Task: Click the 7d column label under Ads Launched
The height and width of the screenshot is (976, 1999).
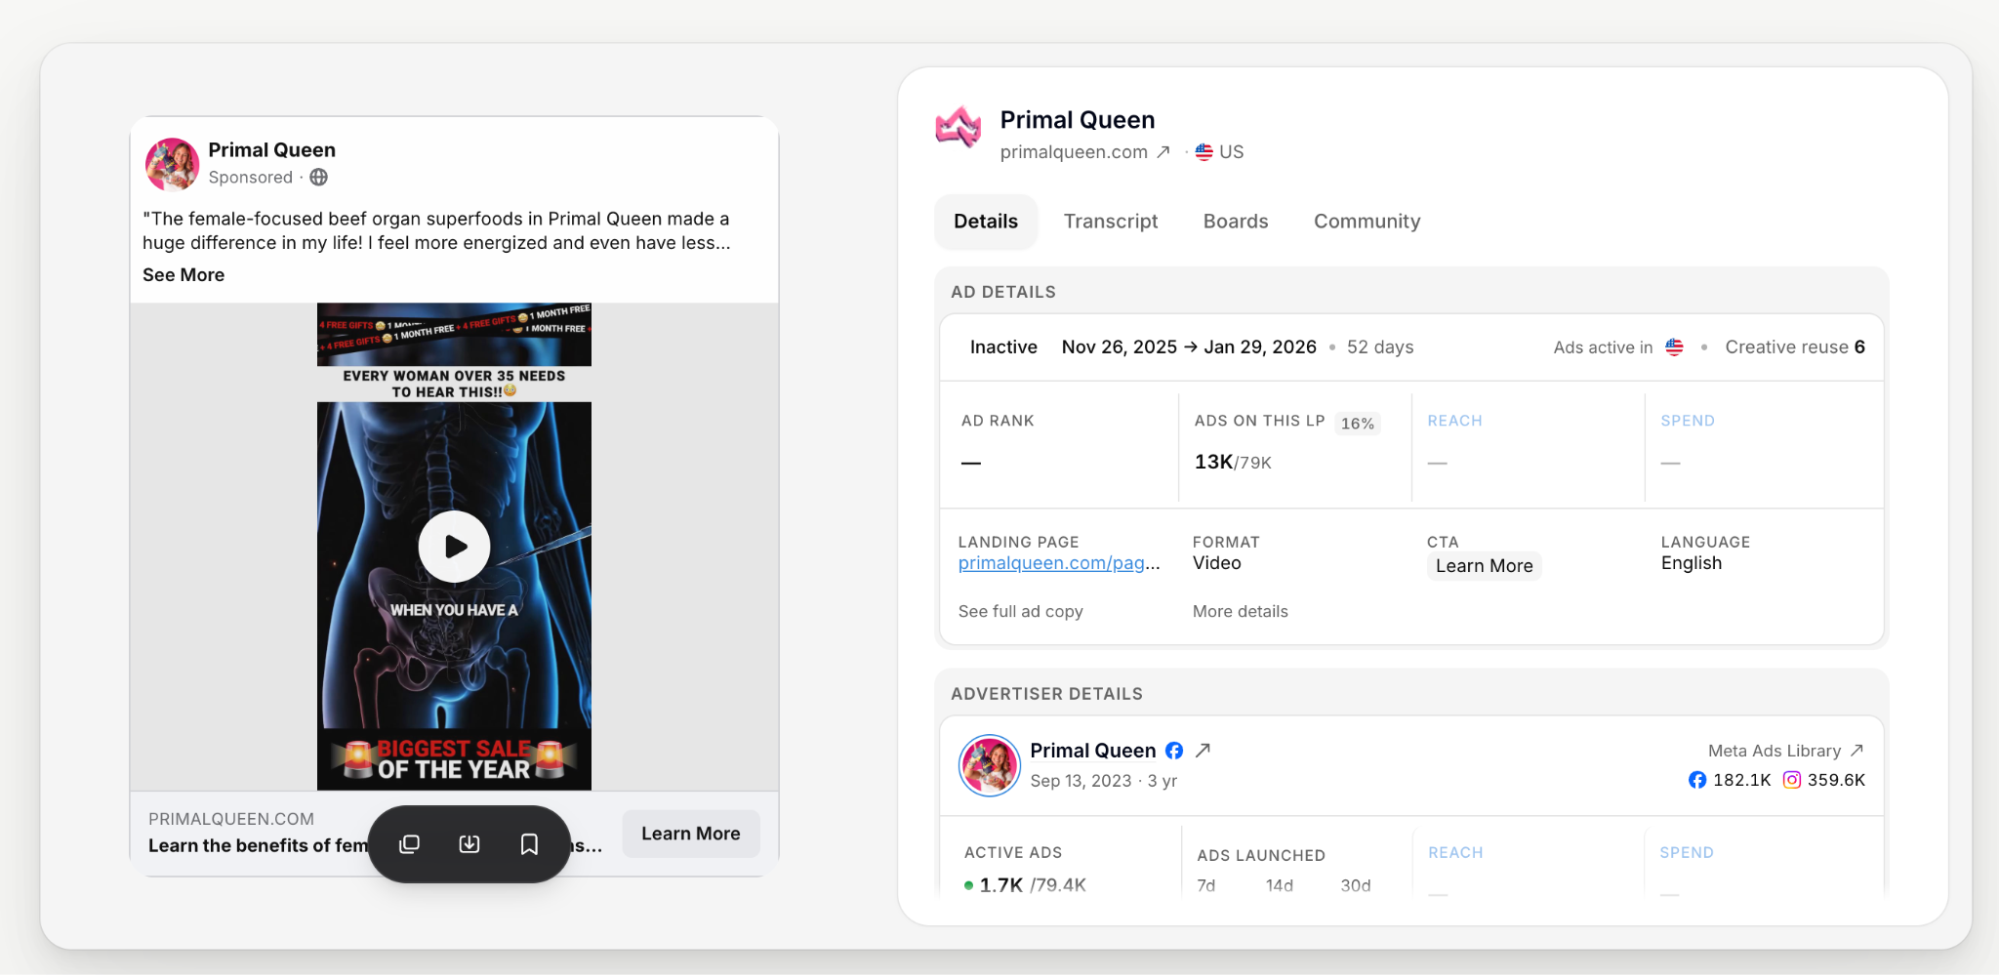Action: point(1206,886)
